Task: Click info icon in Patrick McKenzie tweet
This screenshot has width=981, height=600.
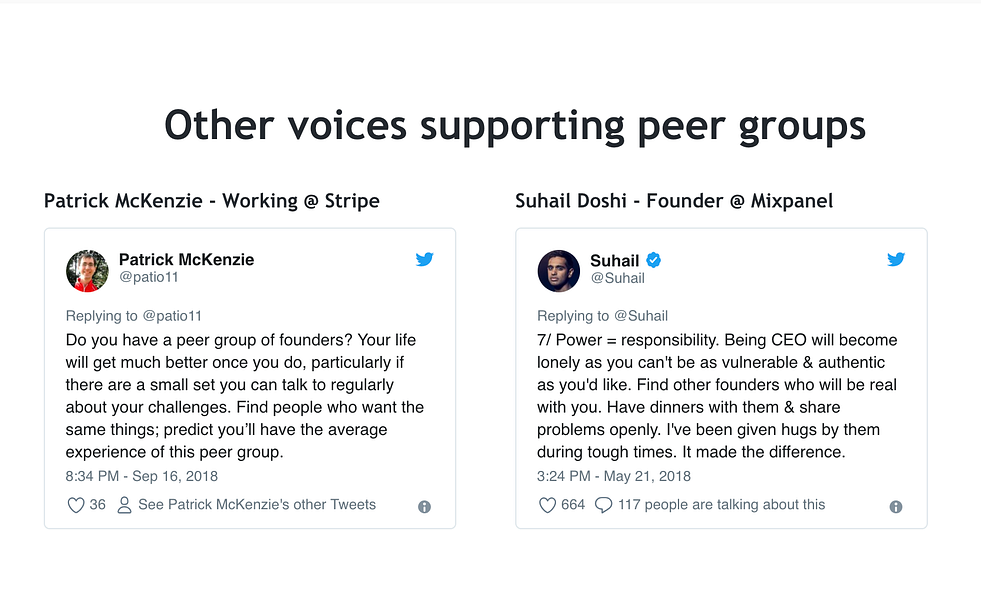Action: tap(424, 507)
